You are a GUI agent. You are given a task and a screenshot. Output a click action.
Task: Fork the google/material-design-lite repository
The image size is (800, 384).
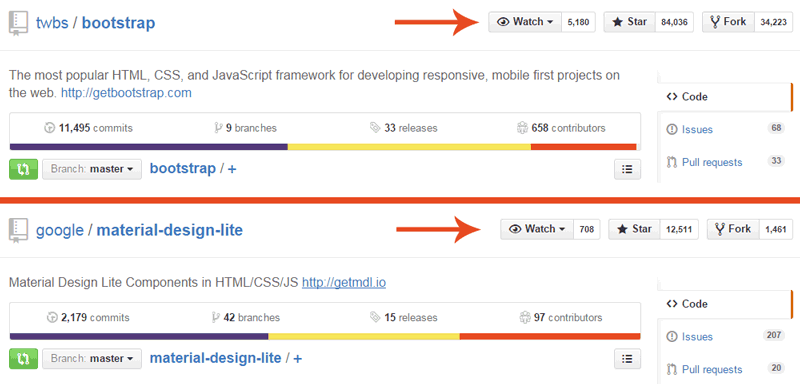point(733,229)
